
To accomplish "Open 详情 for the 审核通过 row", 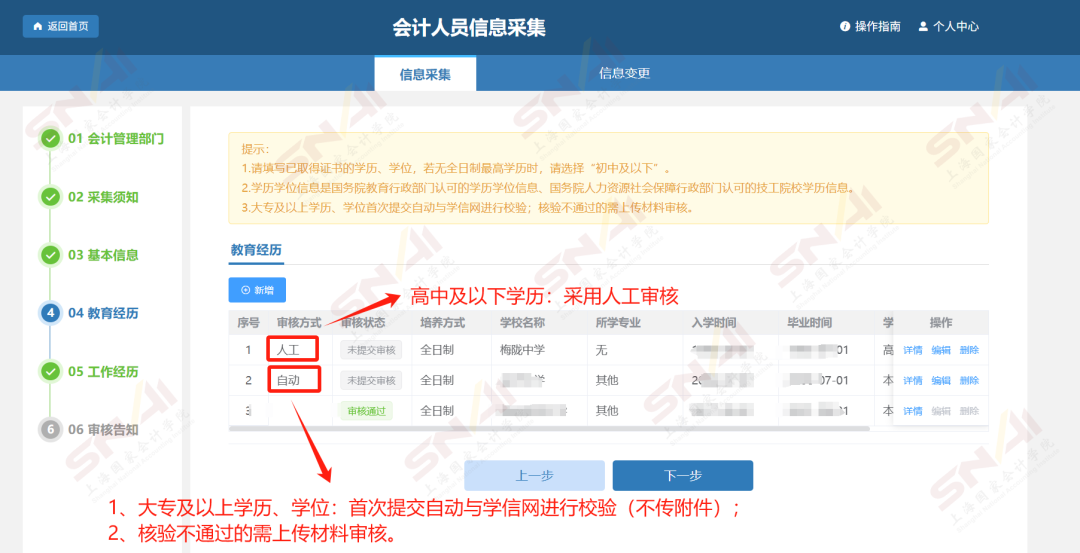I will click(913, 411).
